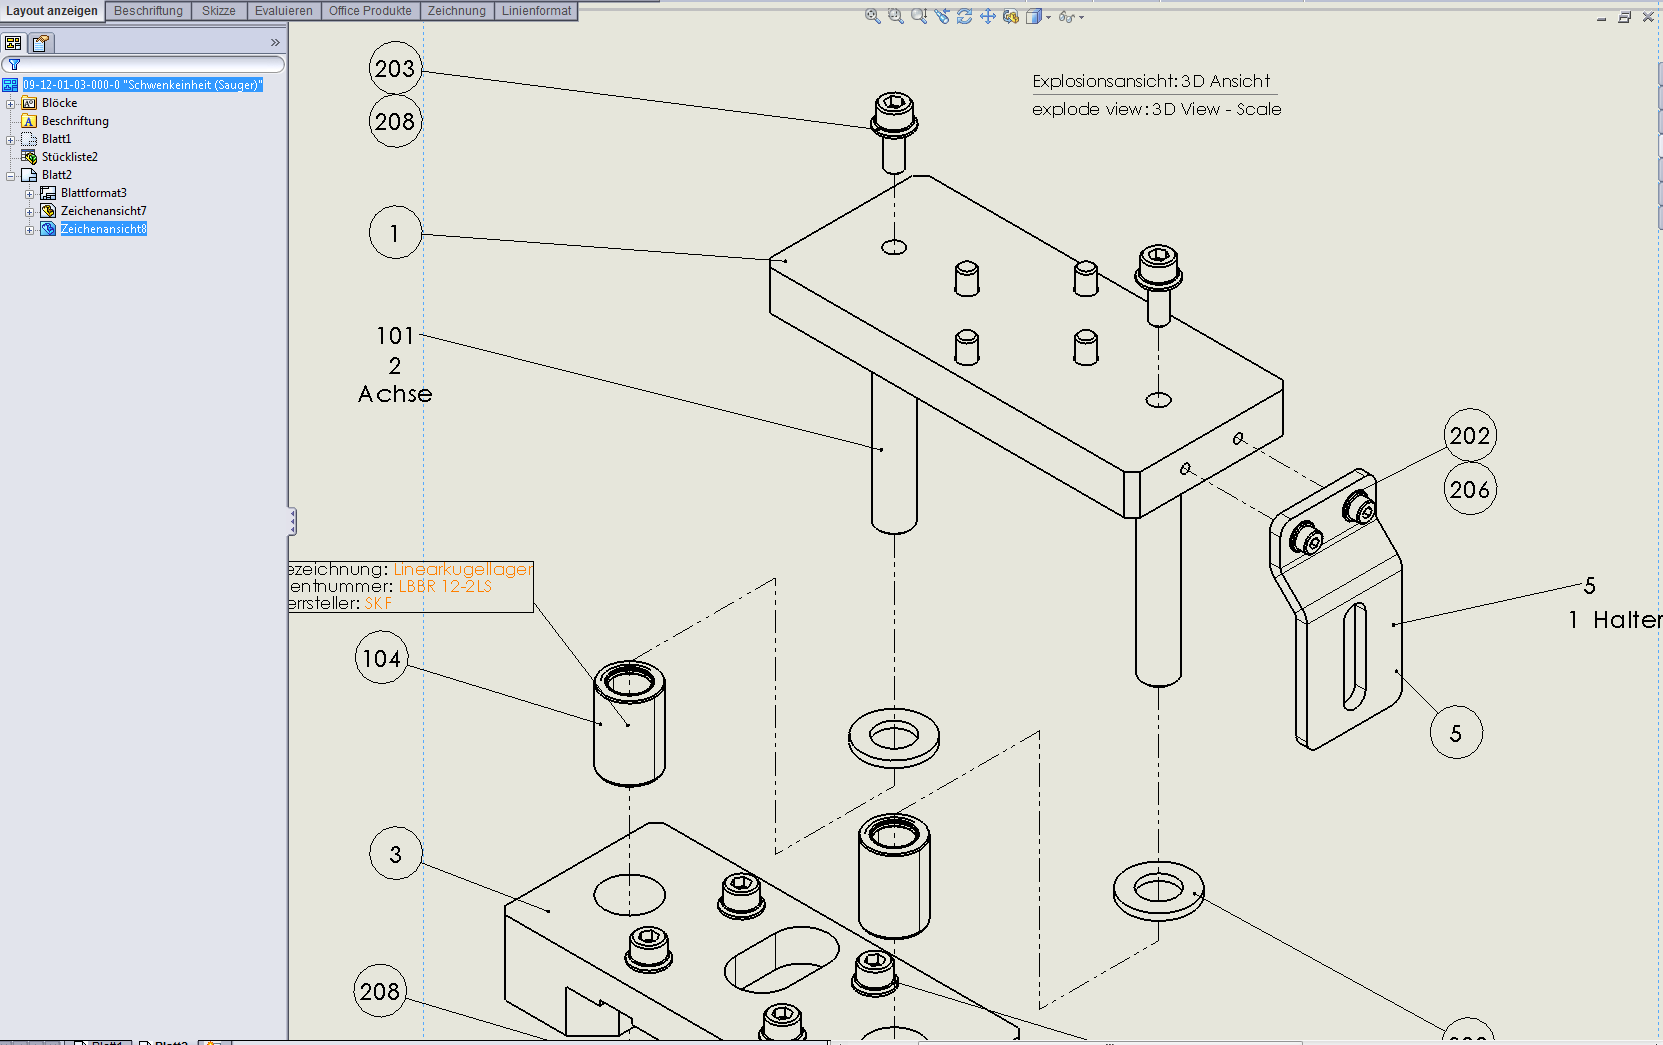Image resolution: width=1663 pixels, height=1045 pixels.
Task: Open display style cube dropdown arrow
Action: 1048,17
